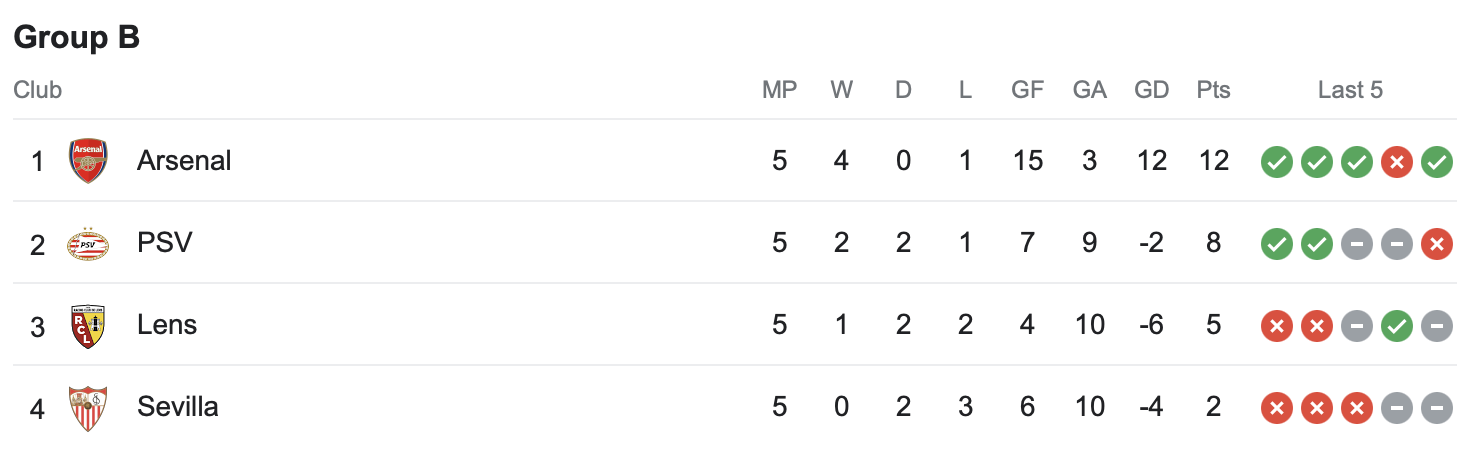The width and height of the screenshot is (1478, 474).
Task: Click the Last 5 column header
Action: tap(1350, 90)
